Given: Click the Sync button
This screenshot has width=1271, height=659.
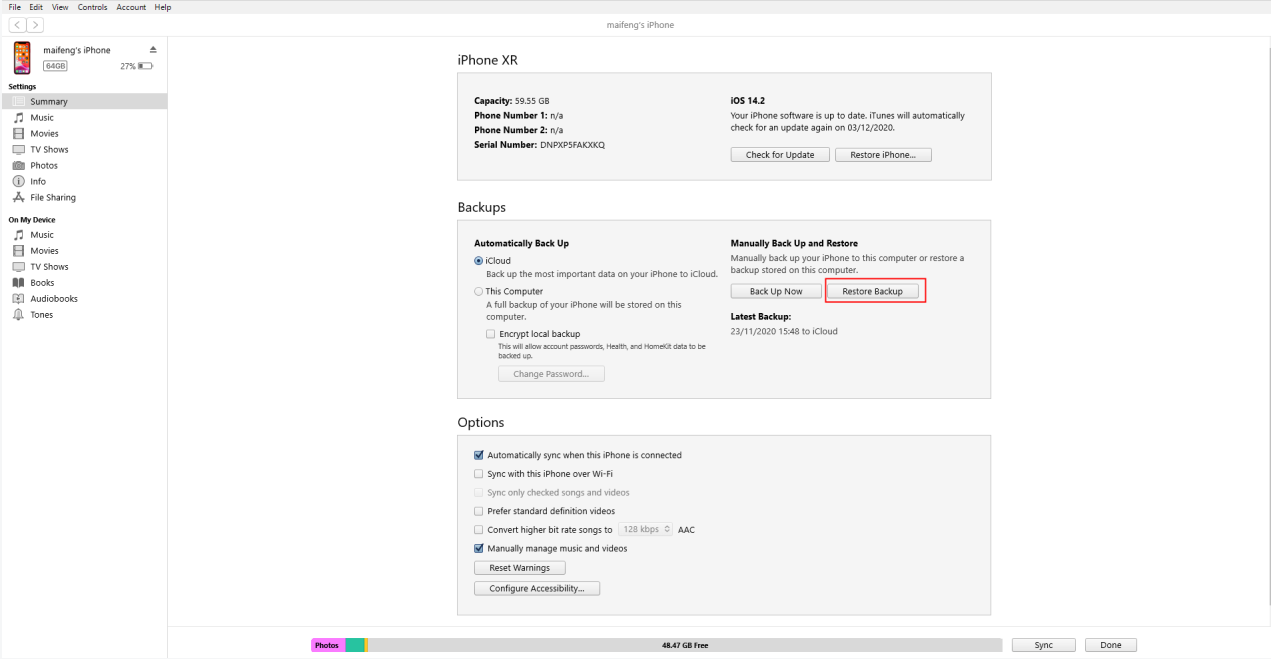Looking at the screenshot, I should pos(1043,645).
